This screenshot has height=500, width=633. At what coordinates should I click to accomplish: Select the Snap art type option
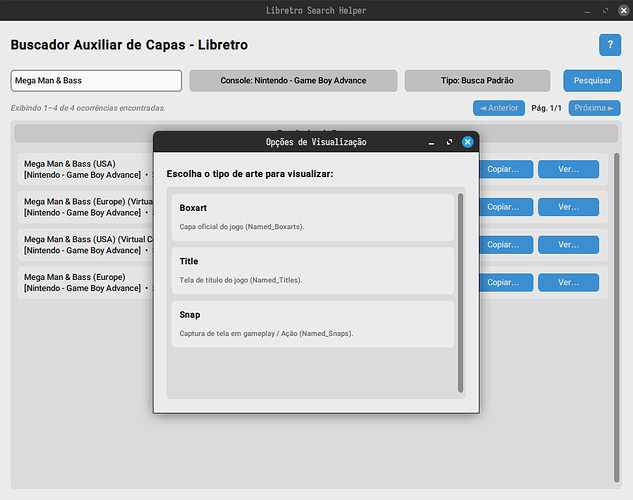[x=313, y=324]
